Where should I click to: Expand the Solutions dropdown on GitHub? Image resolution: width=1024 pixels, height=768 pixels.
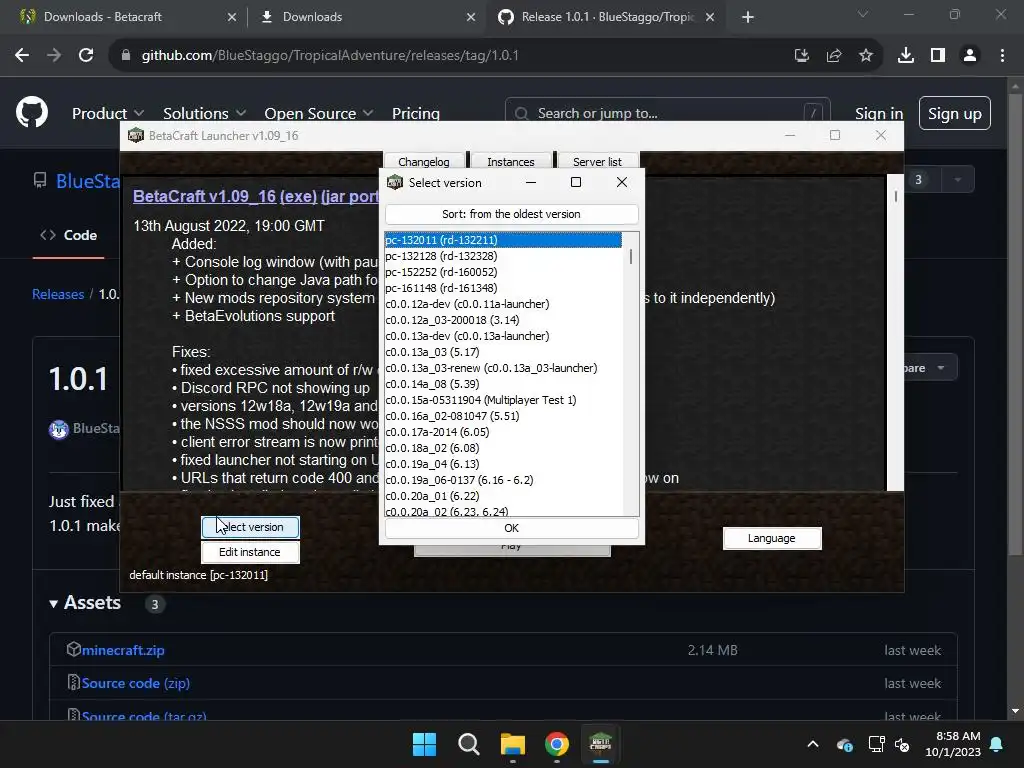(x=204, y=113)
